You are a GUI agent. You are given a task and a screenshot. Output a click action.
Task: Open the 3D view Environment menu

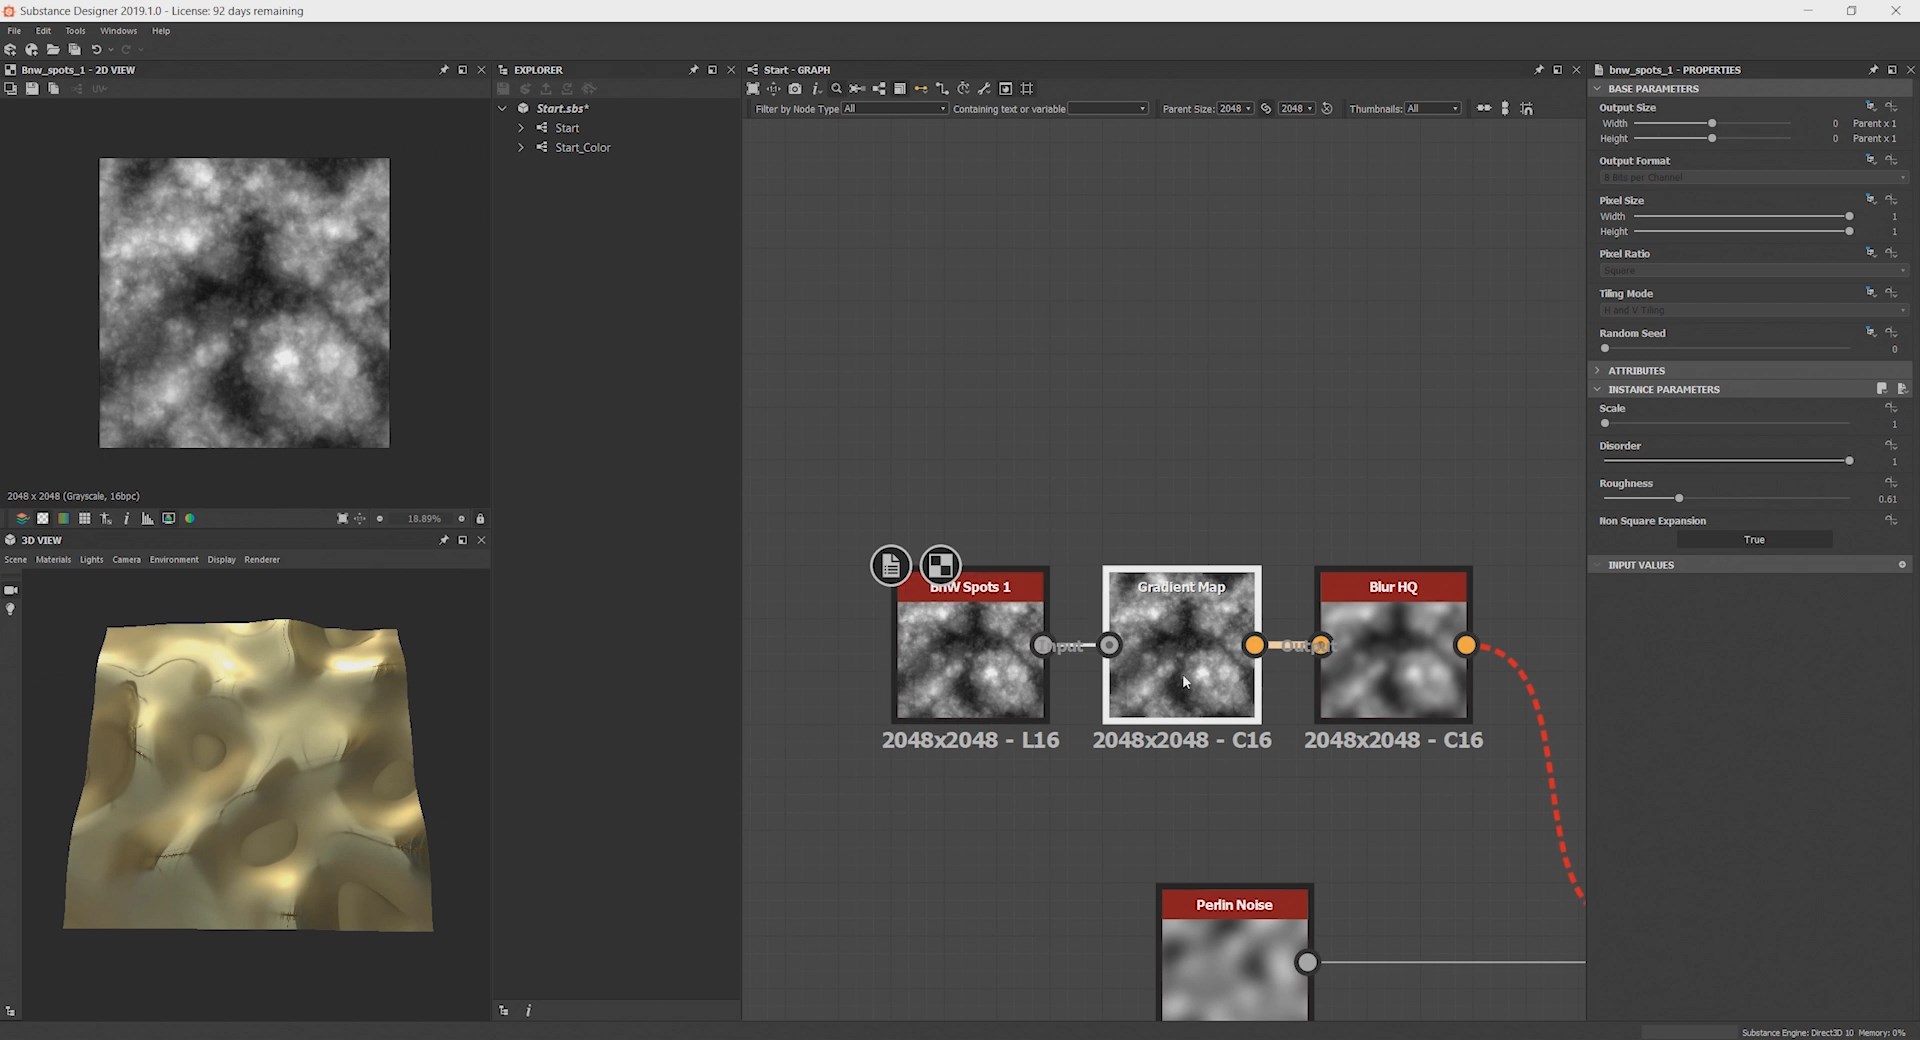point(174,560)
